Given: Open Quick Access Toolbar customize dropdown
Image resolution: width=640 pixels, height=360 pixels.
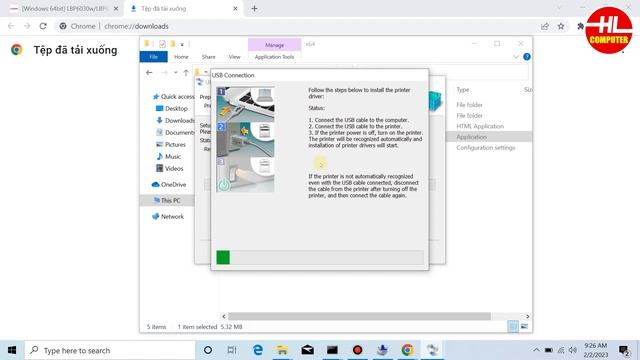Looking at the screenshot, I should pyautogui.click(x=182, y=44).
